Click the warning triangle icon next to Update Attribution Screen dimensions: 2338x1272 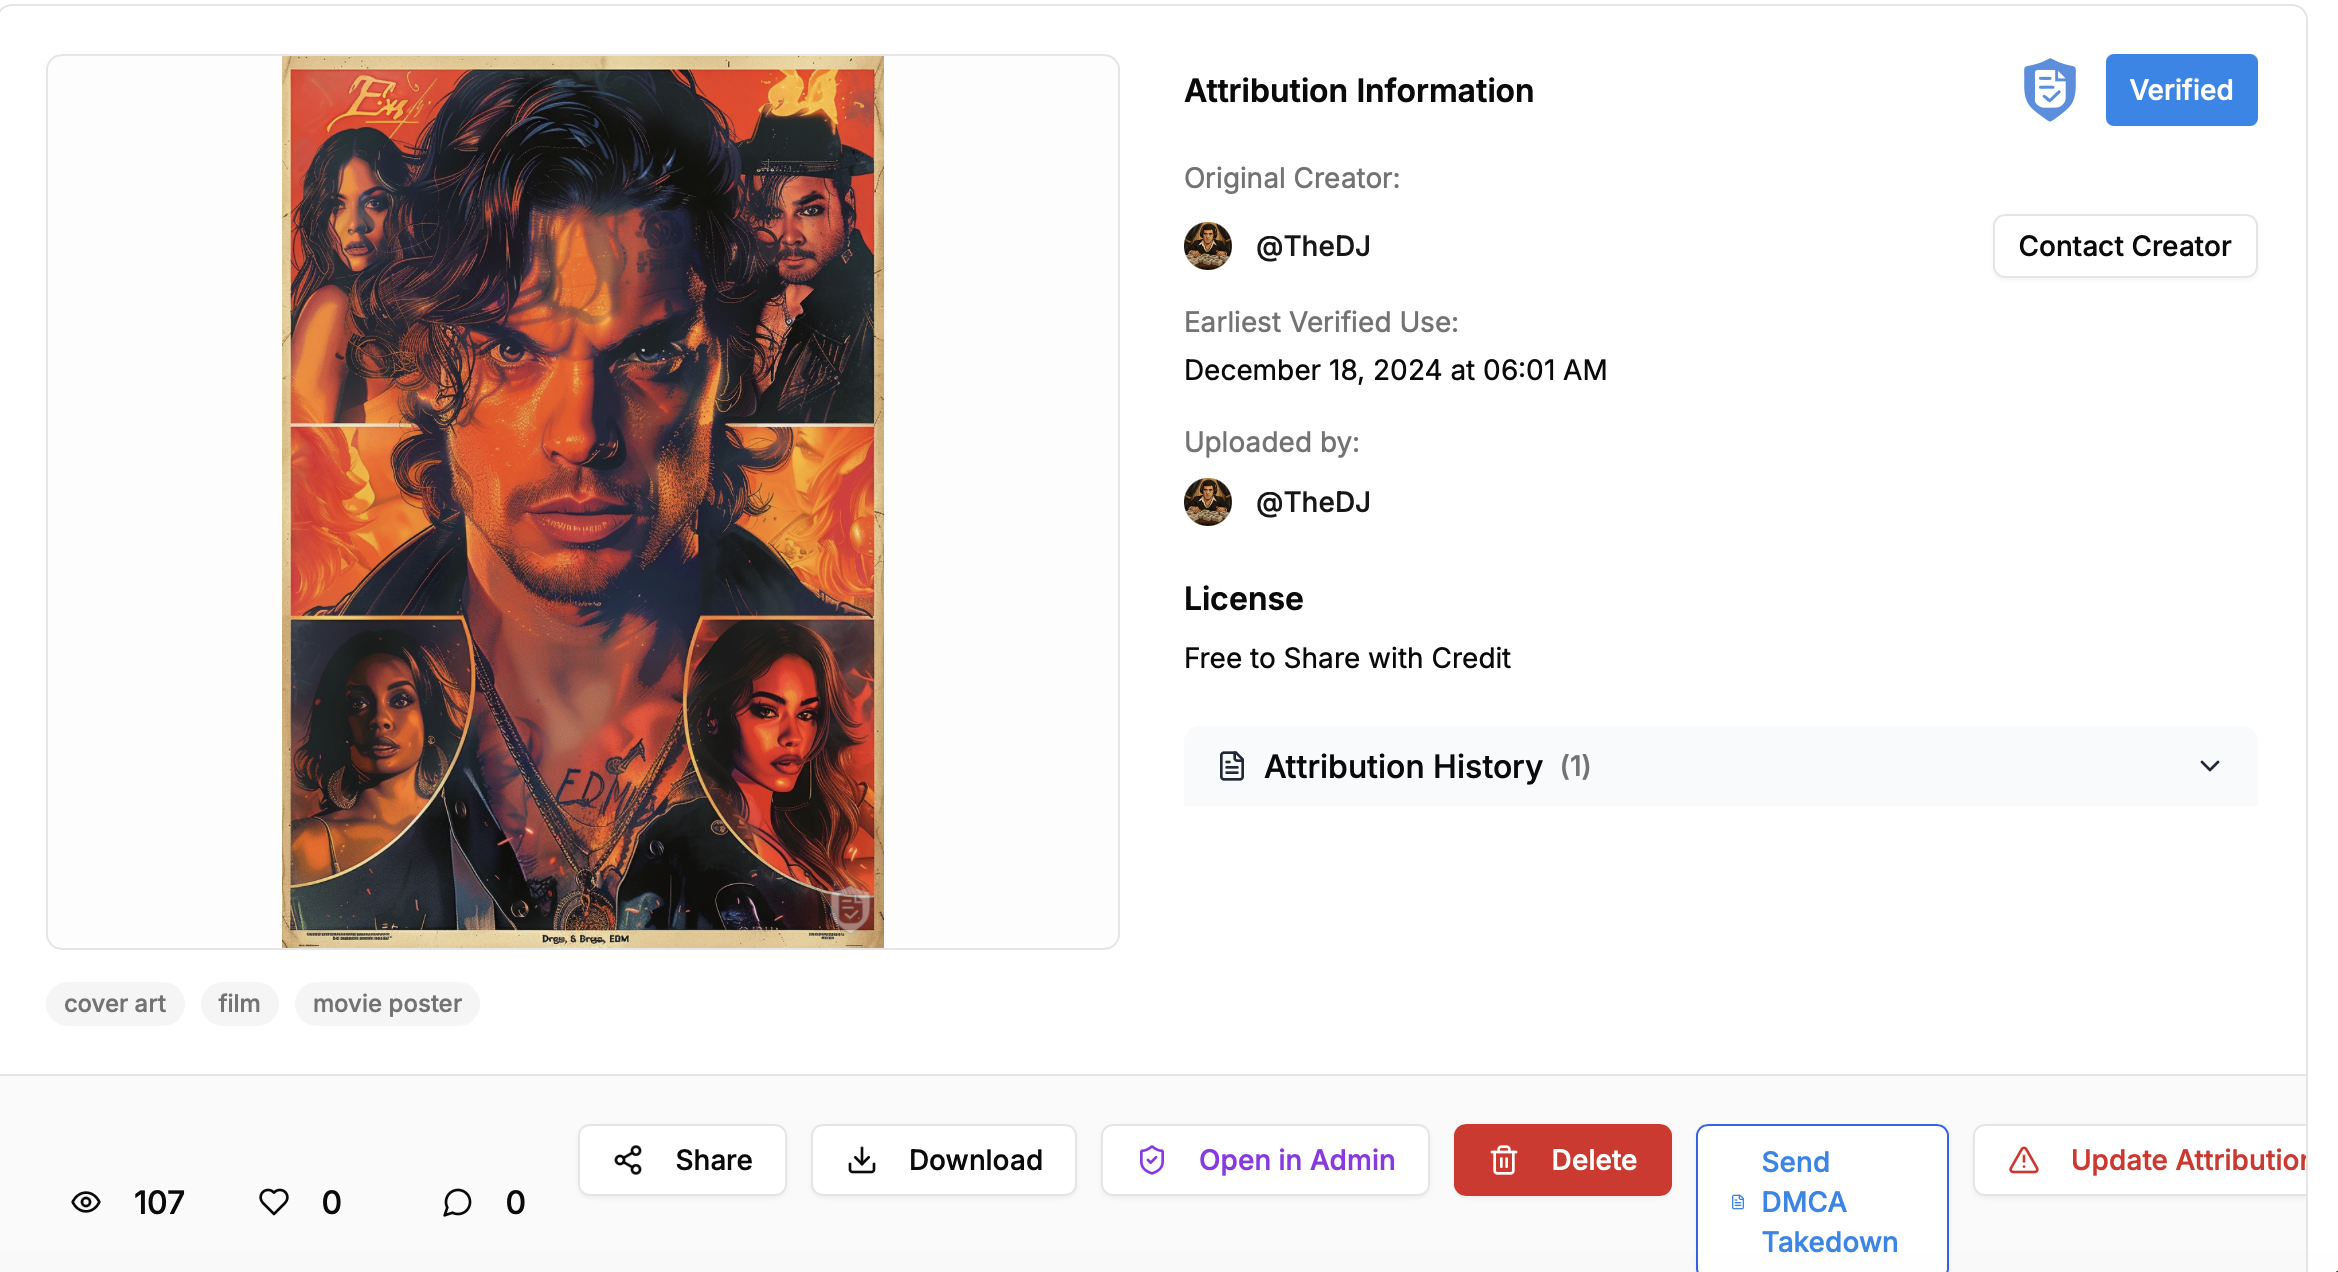(x=2023, y=1160)
